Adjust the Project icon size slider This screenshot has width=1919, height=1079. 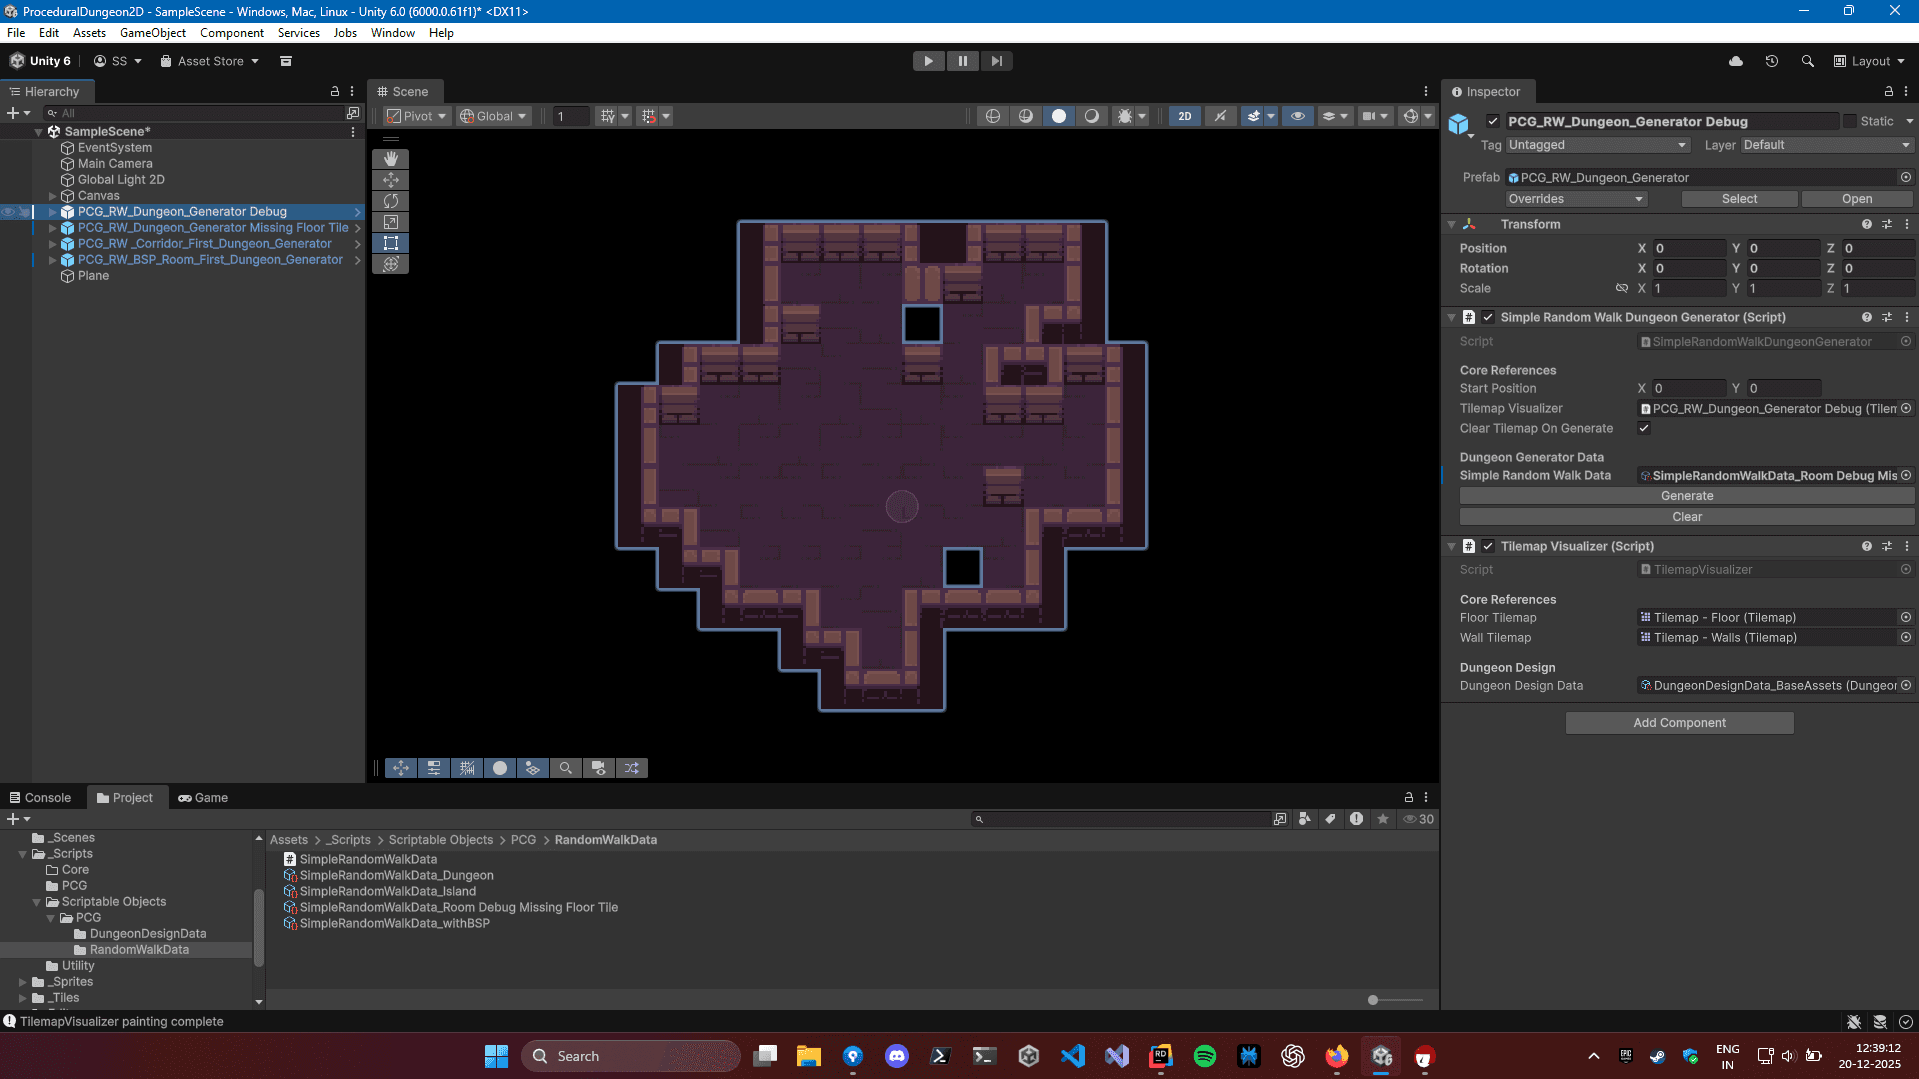coord(1374,1000)
